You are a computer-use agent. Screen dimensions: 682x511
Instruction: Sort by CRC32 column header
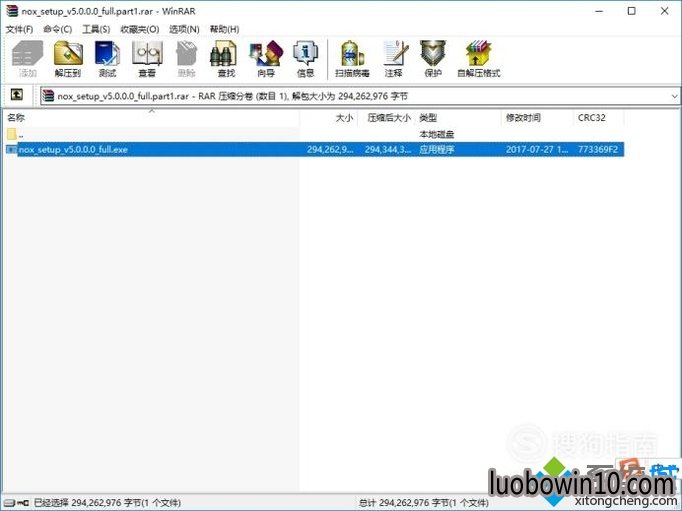pos(599,118)
